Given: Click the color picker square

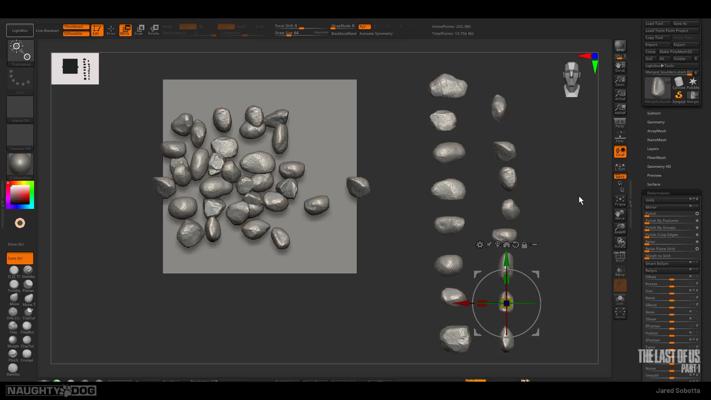Looking at the screenshot, I should pos(20,194).
